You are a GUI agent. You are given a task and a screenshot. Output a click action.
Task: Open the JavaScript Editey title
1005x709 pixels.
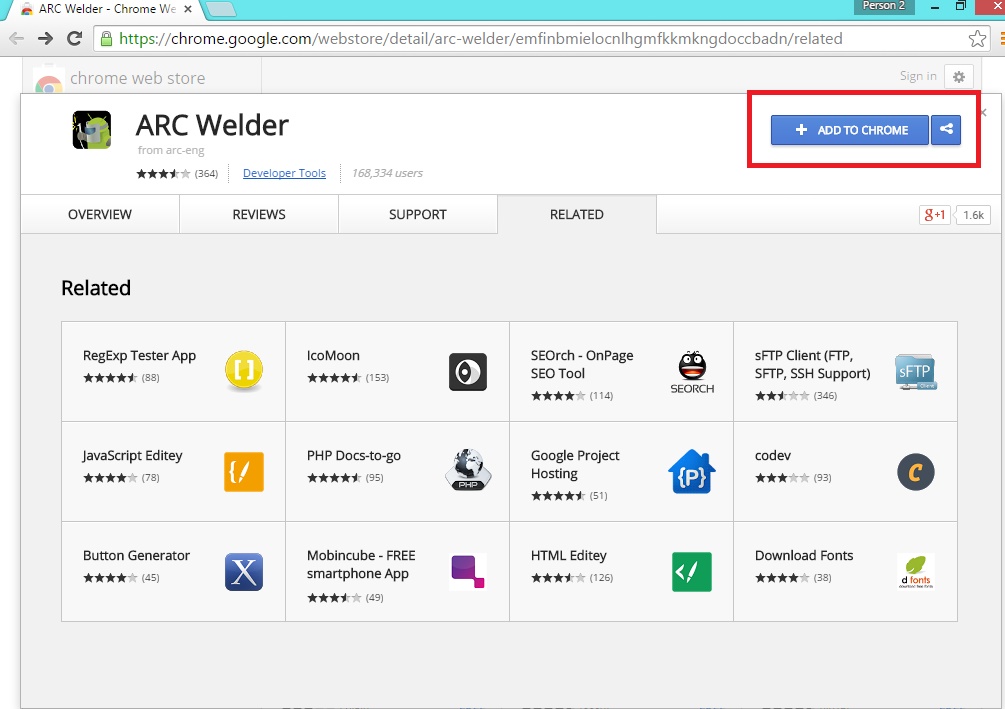[132, 456]
